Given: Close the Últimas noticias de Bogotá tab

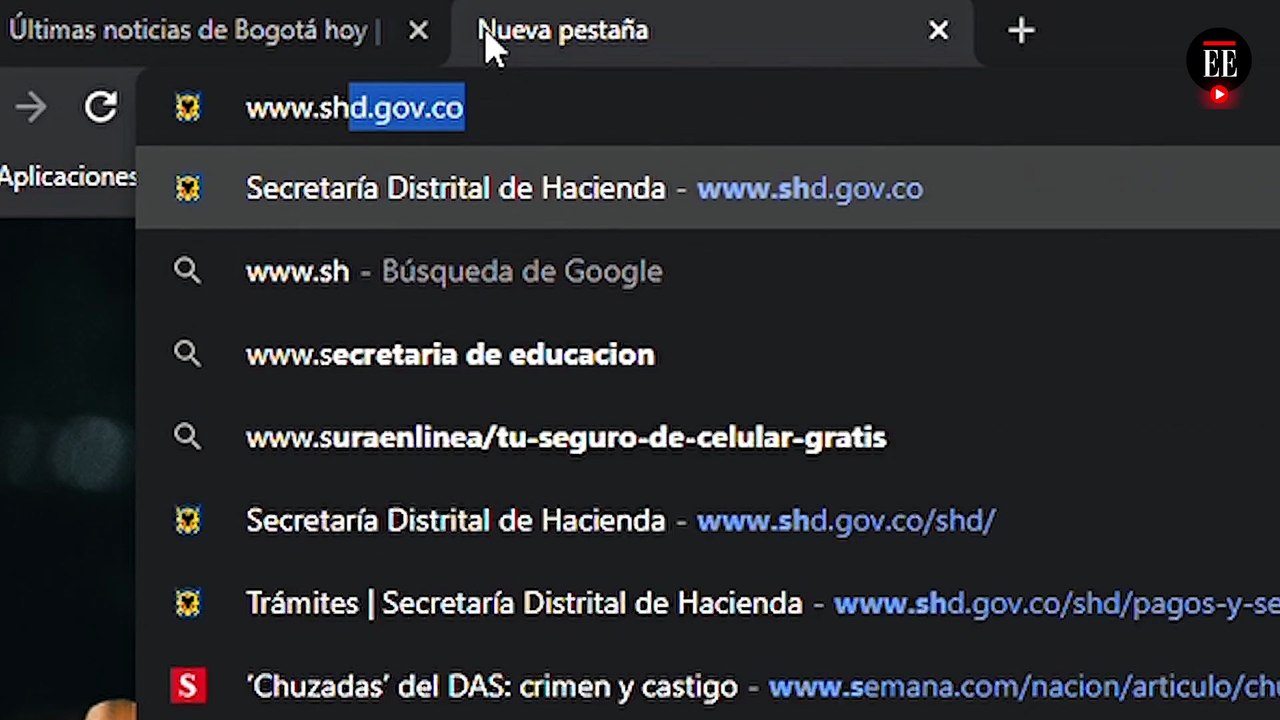Looking at the screenshot, I should pyautogui.click(x=418, y=31).
